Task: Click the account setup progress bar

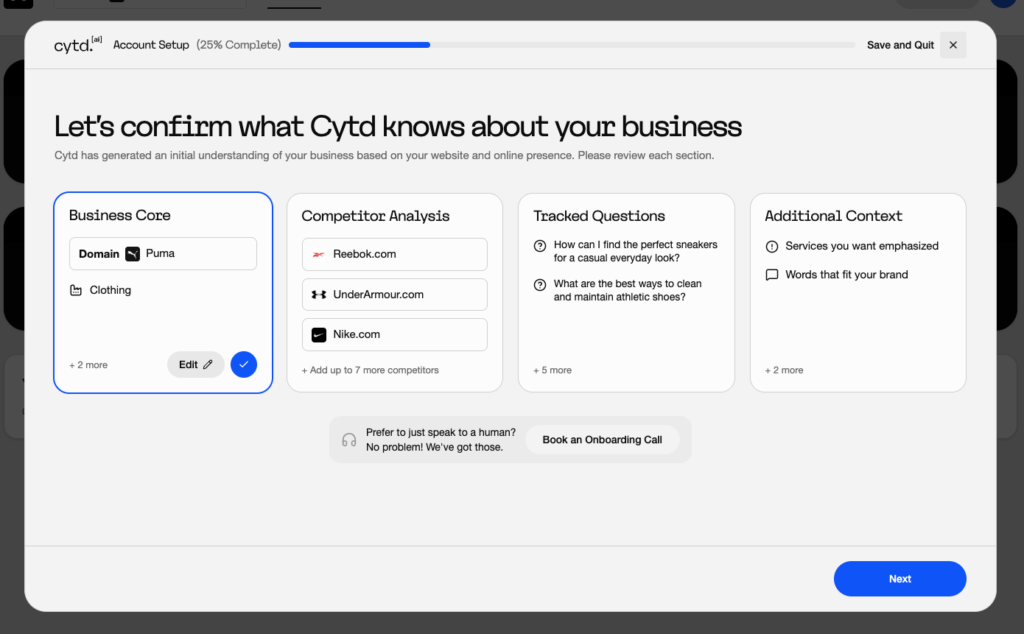Action: [571, 45]
